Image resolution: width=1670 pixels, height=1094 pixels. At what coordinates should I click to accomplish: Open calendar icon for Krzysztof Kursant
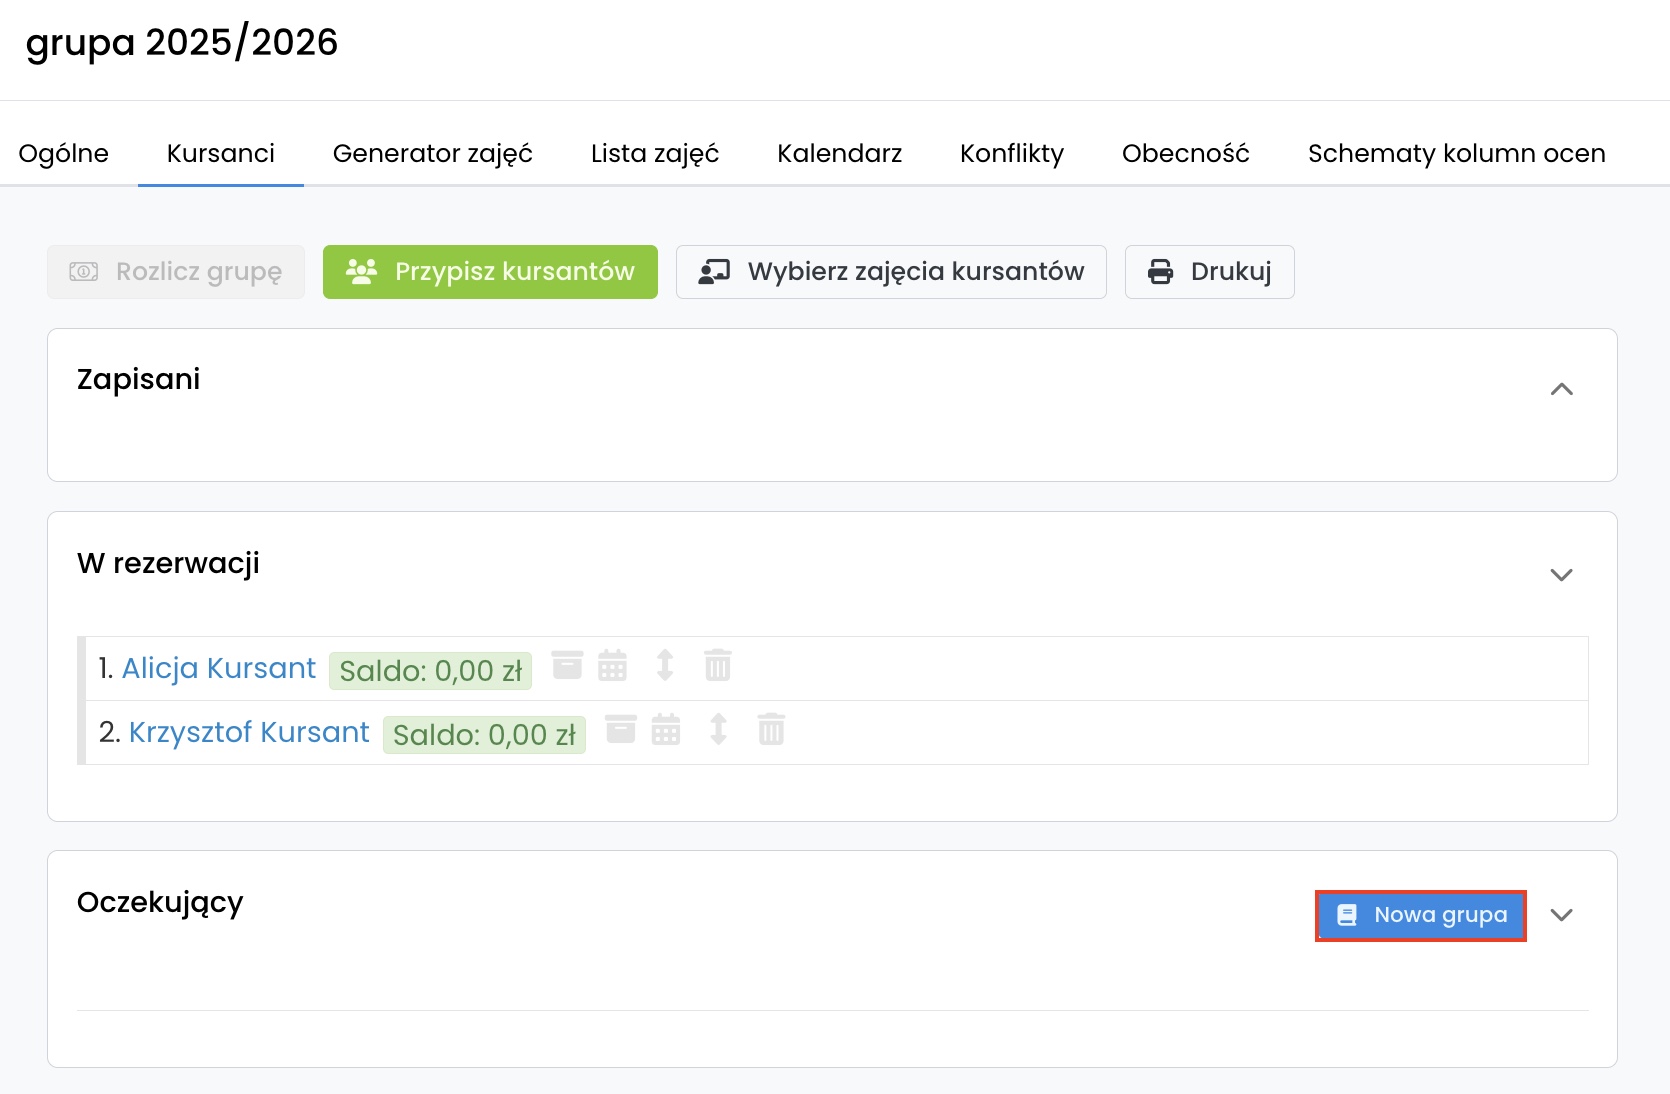666,729
